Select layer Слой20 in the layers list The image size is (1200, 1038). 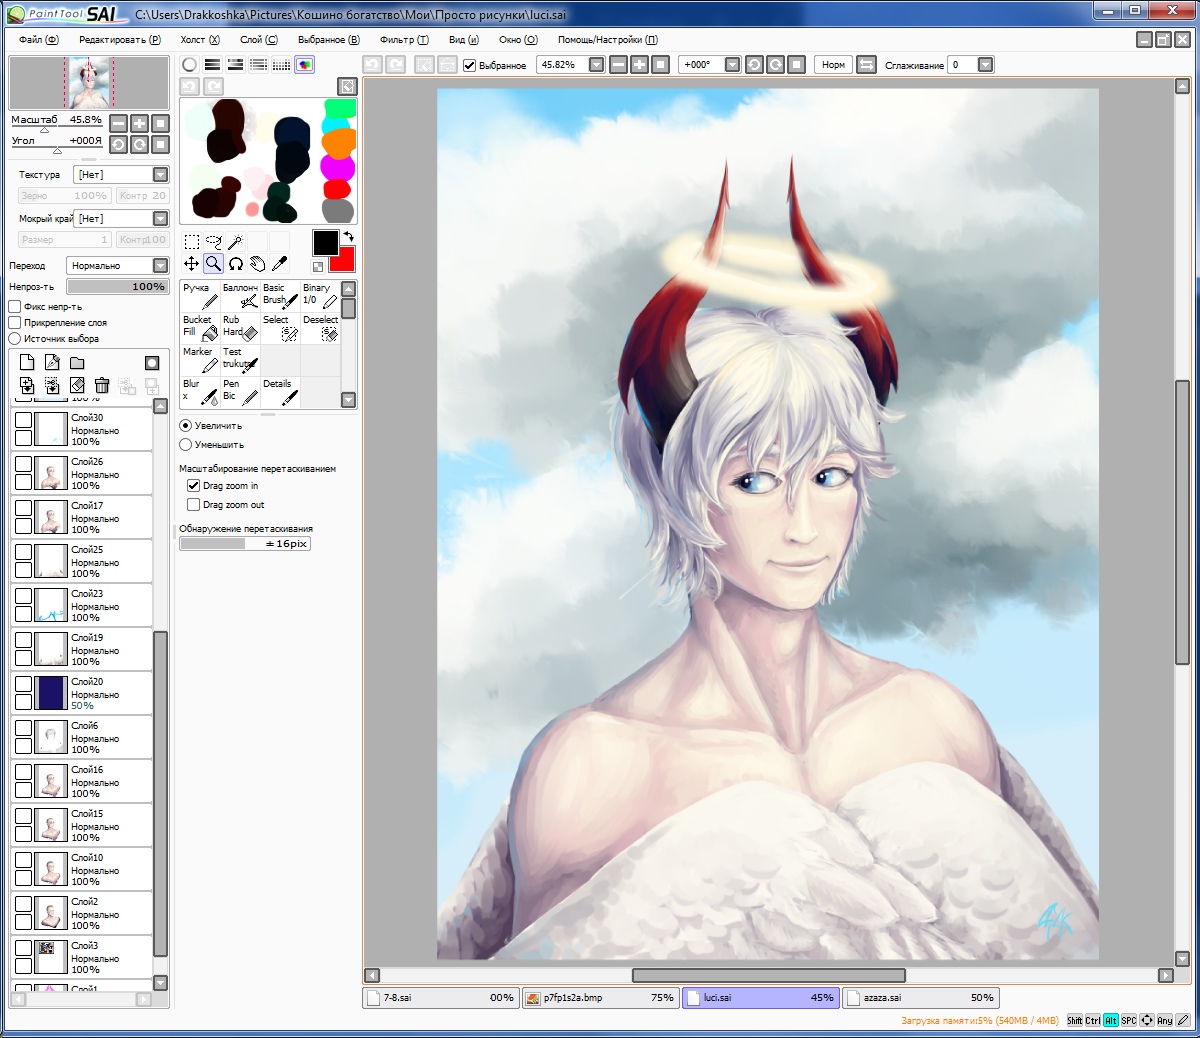pos(95,693)
